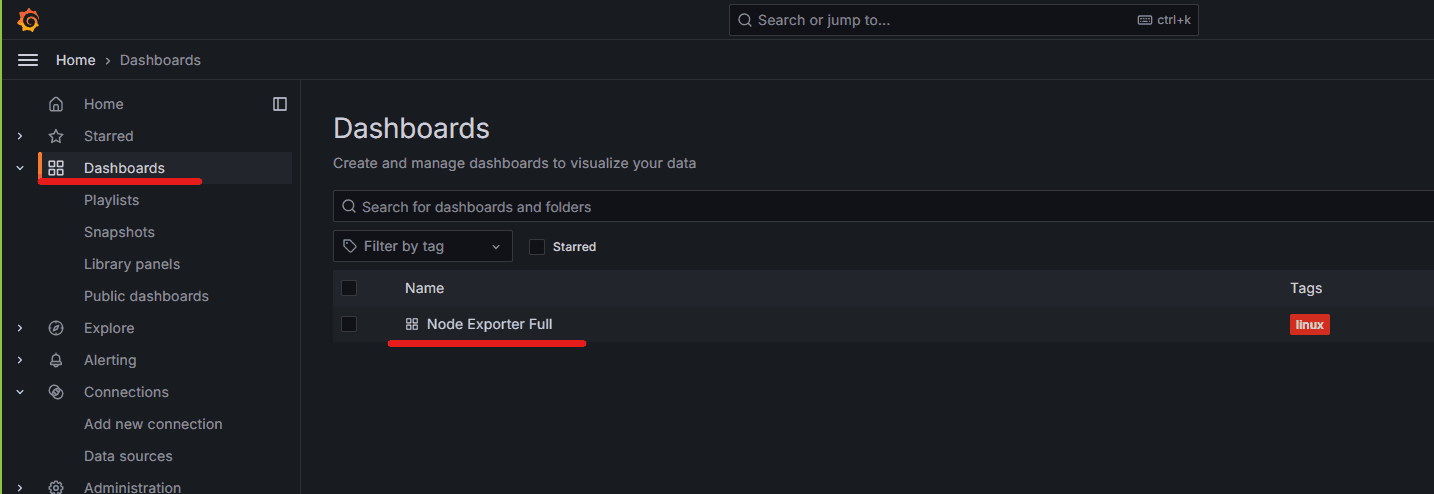Screen dimensions: 1434x494
Task: Check the Node Exporter Full row checkbox
Action: click(x=349, y=324)
